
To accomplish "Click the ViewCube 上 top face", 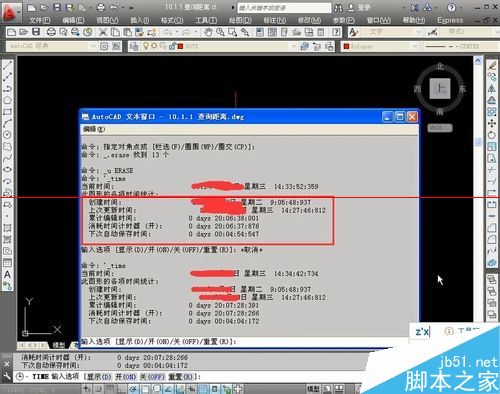I will pyautogui.click(x=440, y=89).
